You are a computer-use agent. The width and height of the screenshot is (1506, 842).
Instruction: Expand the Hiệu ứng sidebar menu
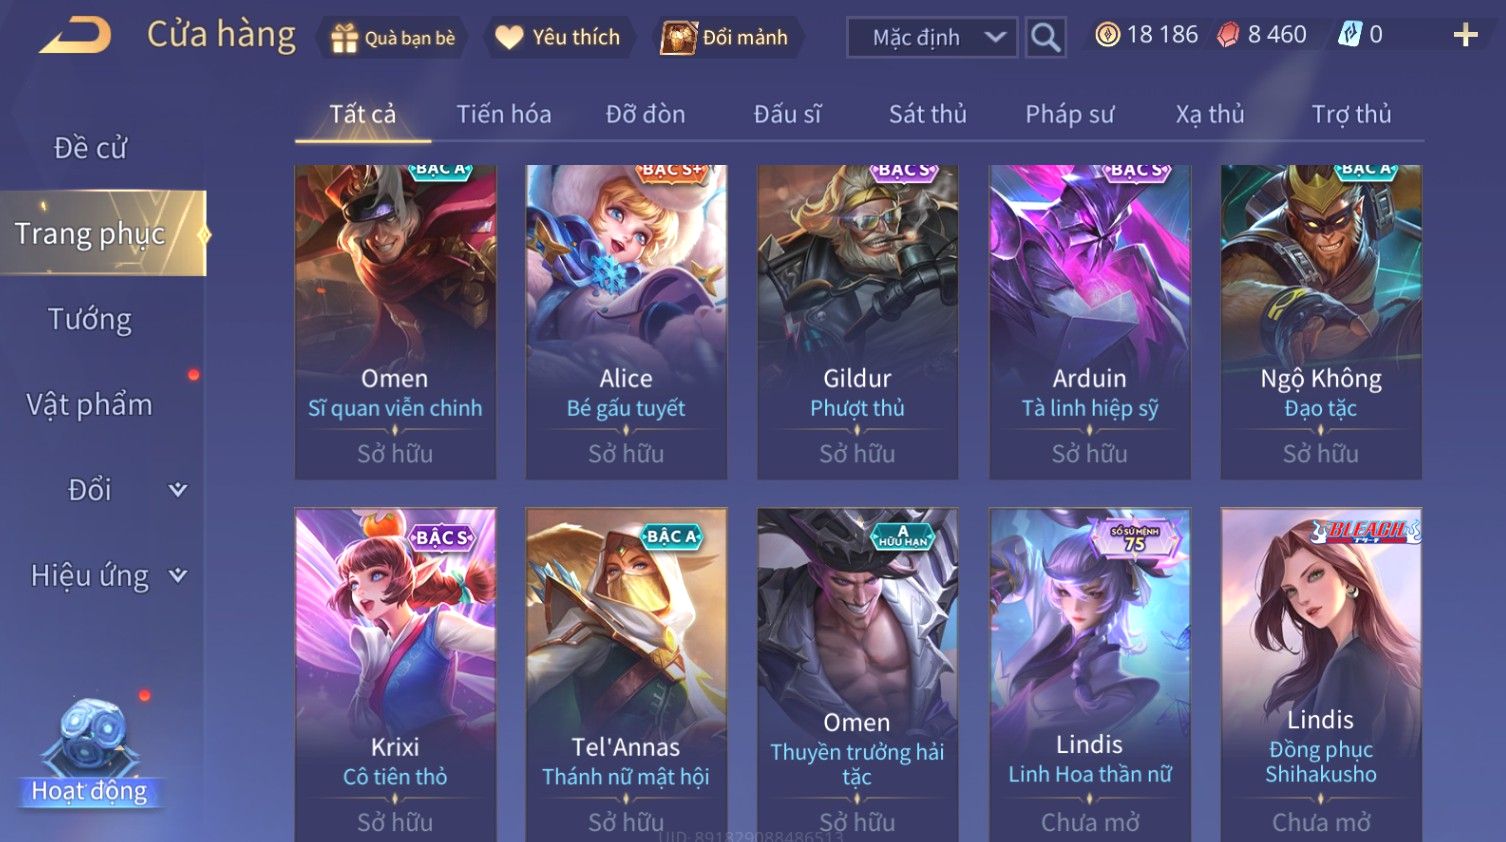104,575
